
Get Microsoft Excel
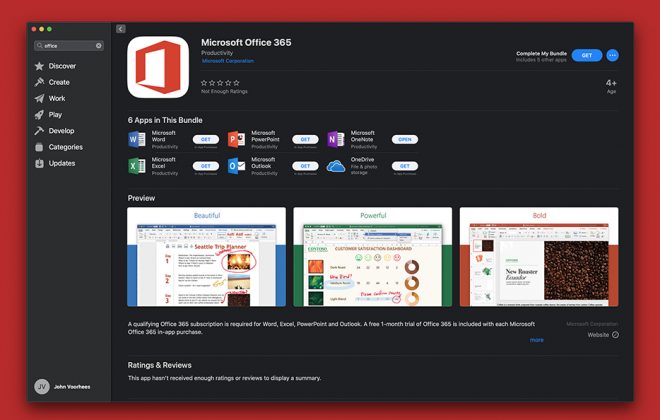pos(206,166)
